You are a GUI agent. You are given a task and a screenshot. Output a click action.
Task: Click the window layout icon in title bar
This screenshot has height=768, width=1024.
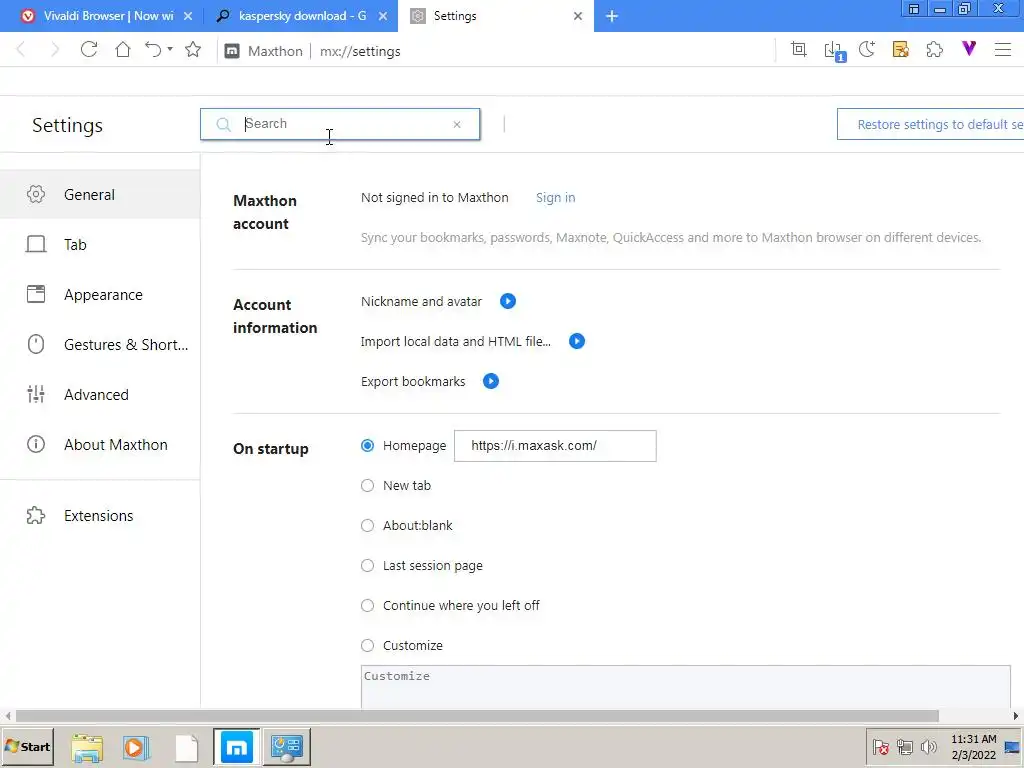(914, 9)
